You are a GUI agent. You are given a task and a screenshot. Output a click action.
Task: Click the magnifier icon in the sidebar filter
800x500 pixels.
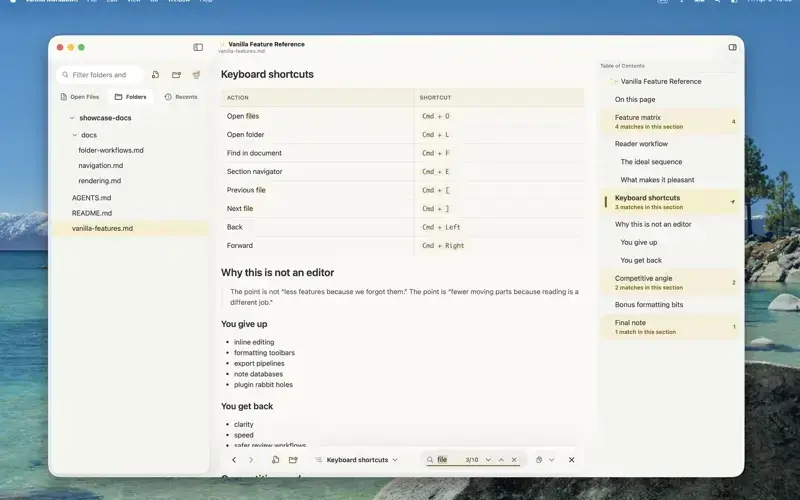[65, 74]
